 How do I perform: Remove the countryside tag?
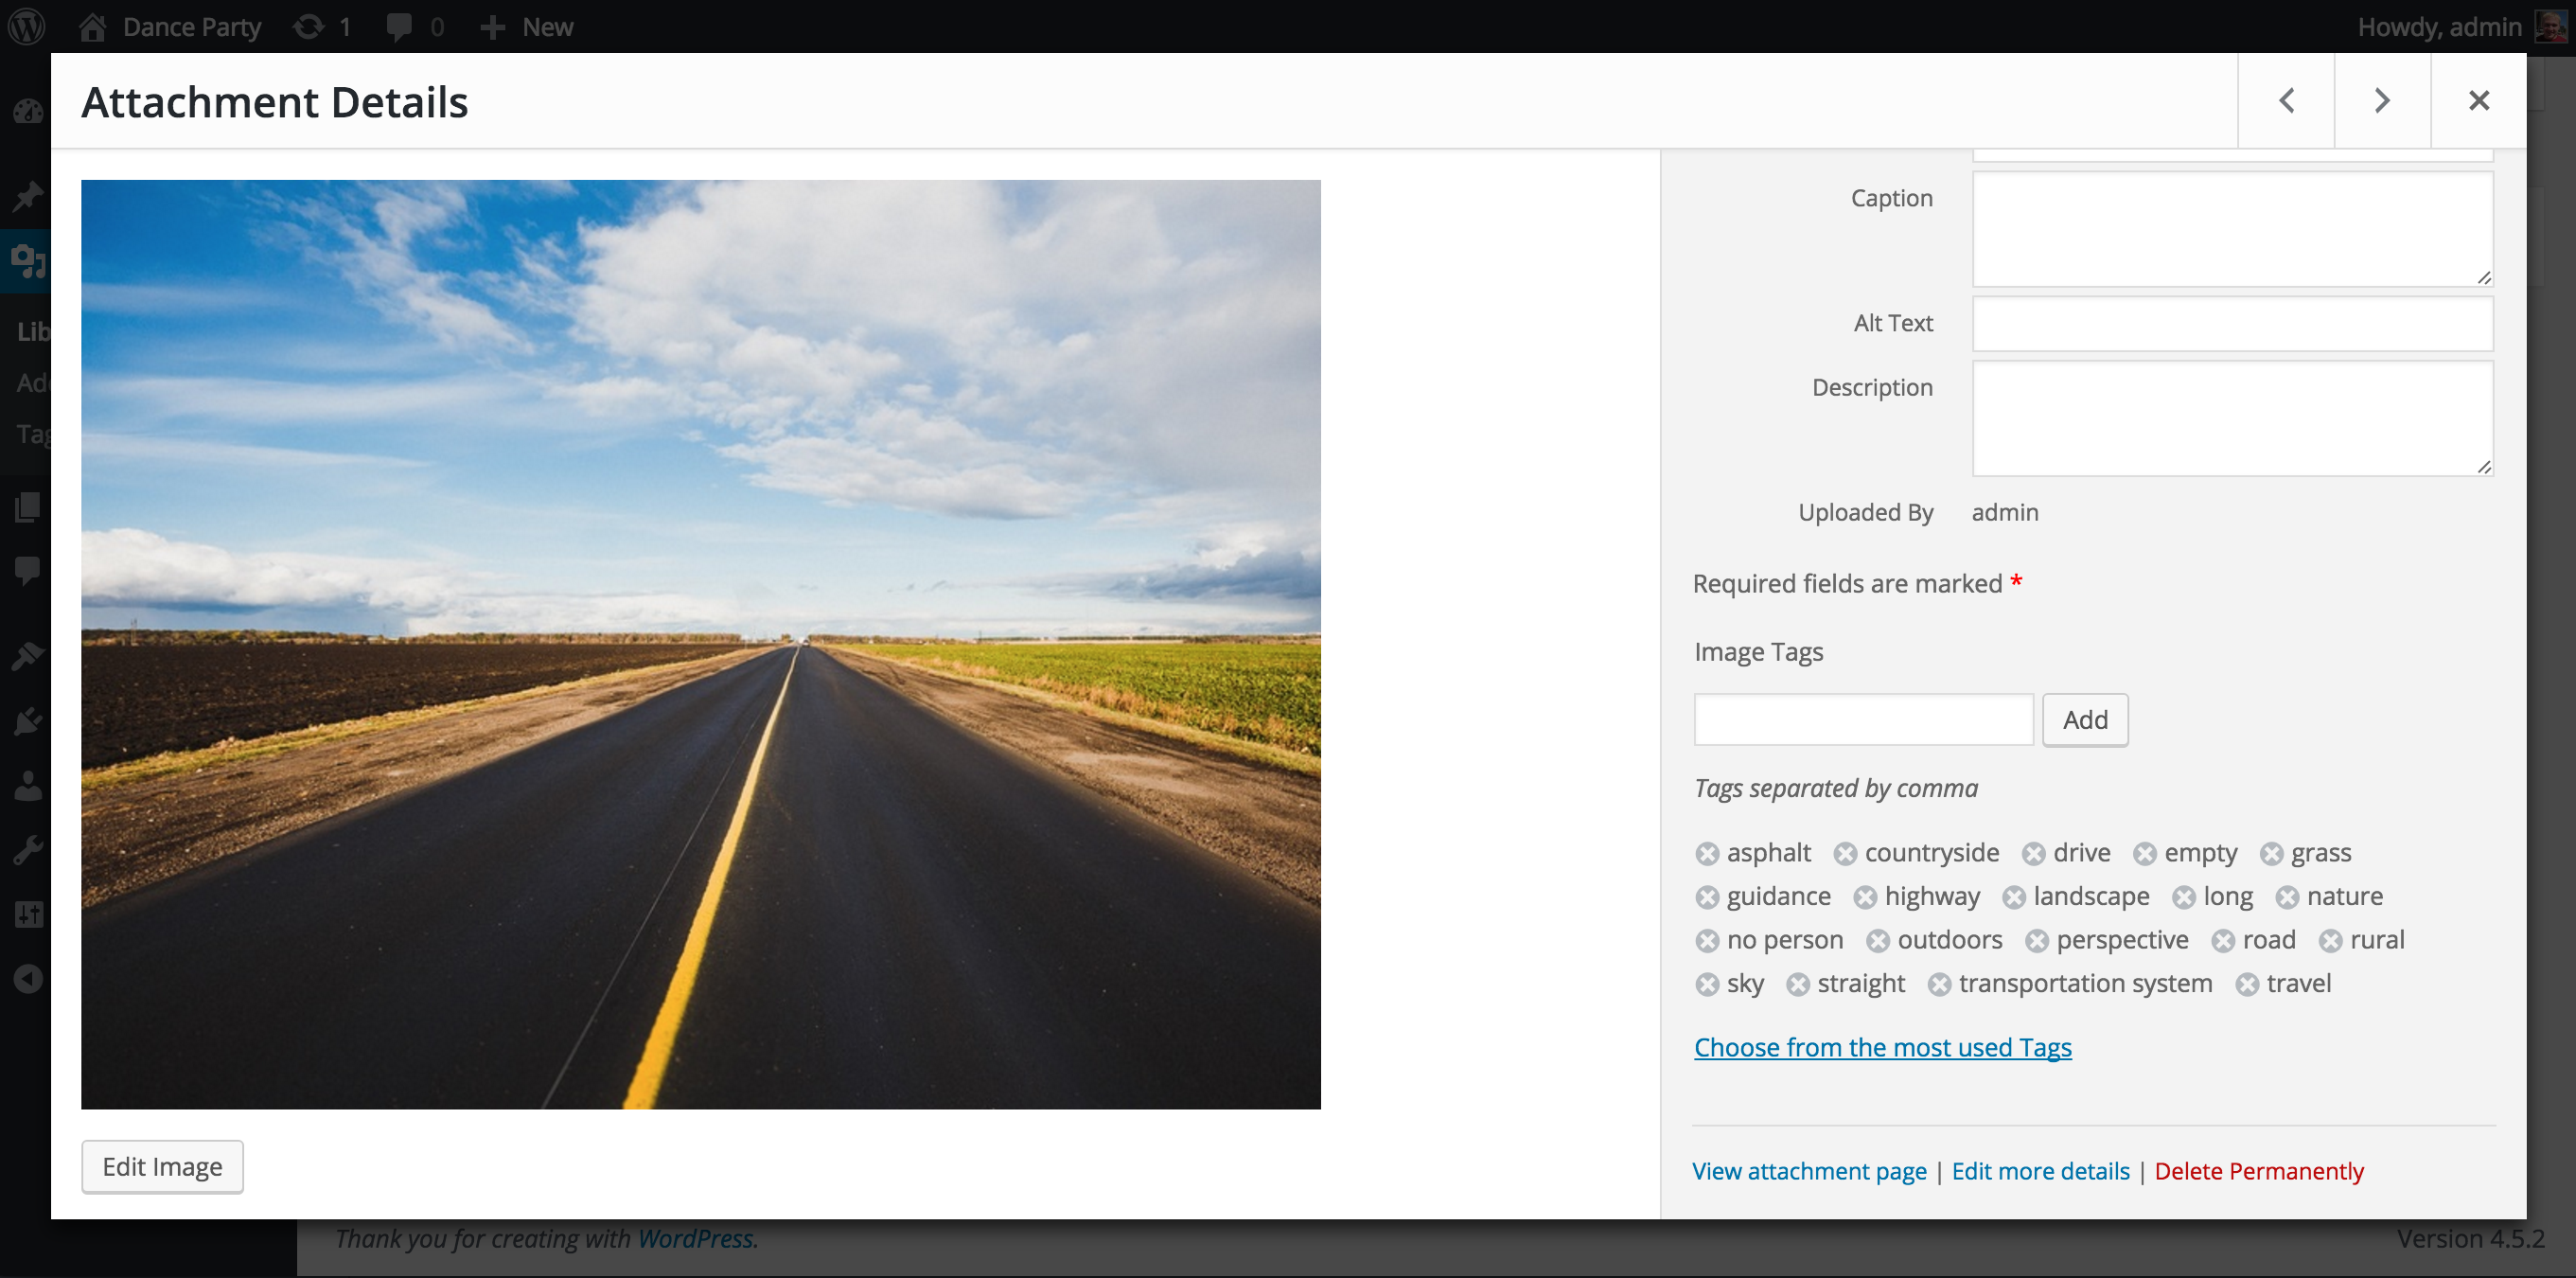click(x=1845, y=854)
